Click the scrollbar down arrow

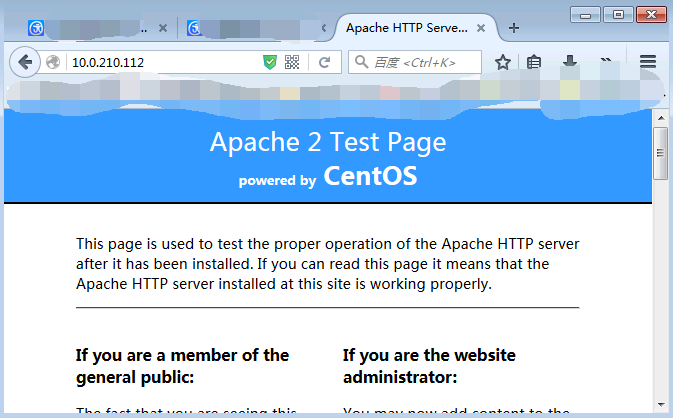(661, 405)
